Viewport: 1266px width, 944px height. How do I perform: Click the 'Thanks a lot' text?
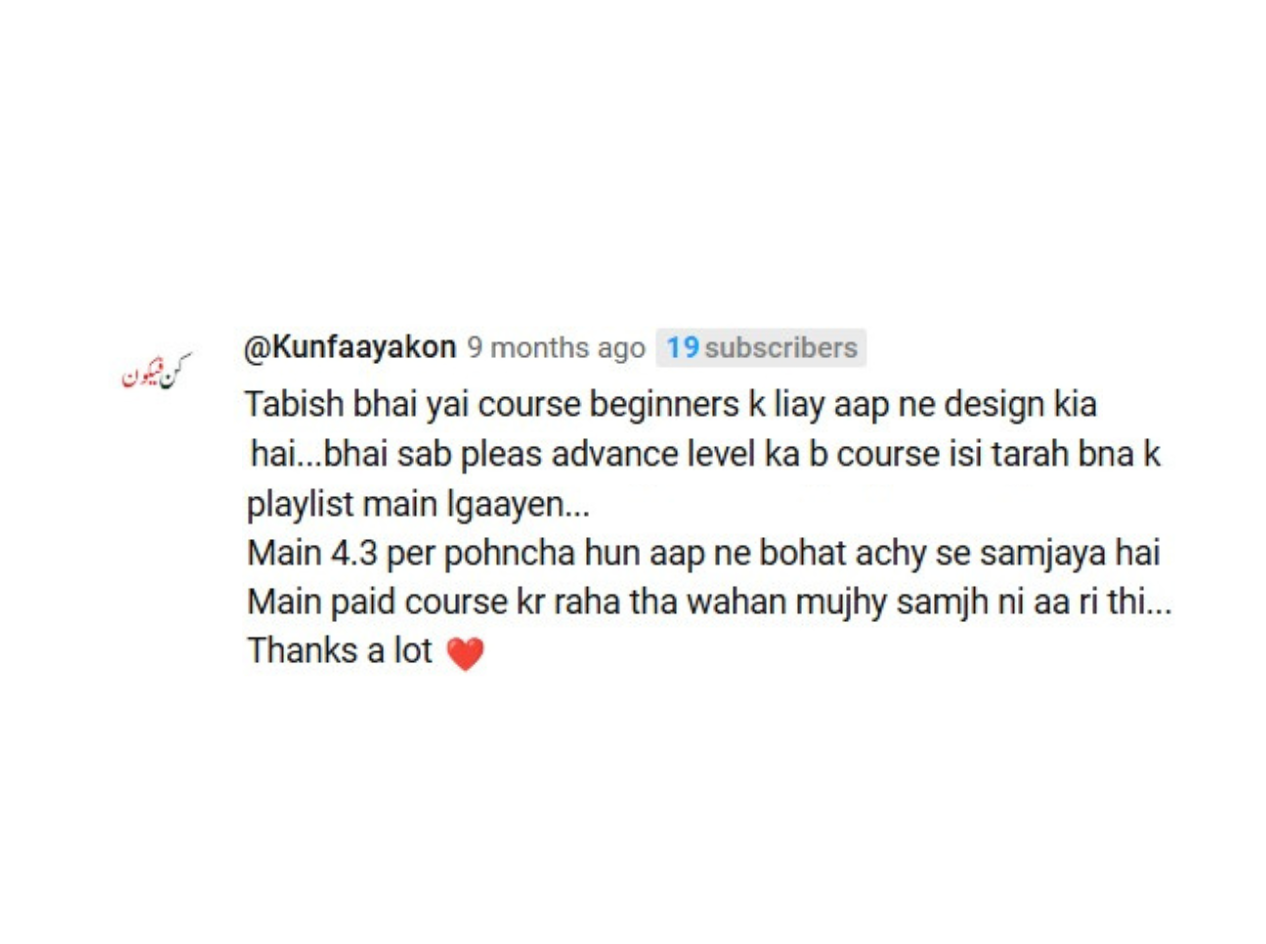[340, 651]
